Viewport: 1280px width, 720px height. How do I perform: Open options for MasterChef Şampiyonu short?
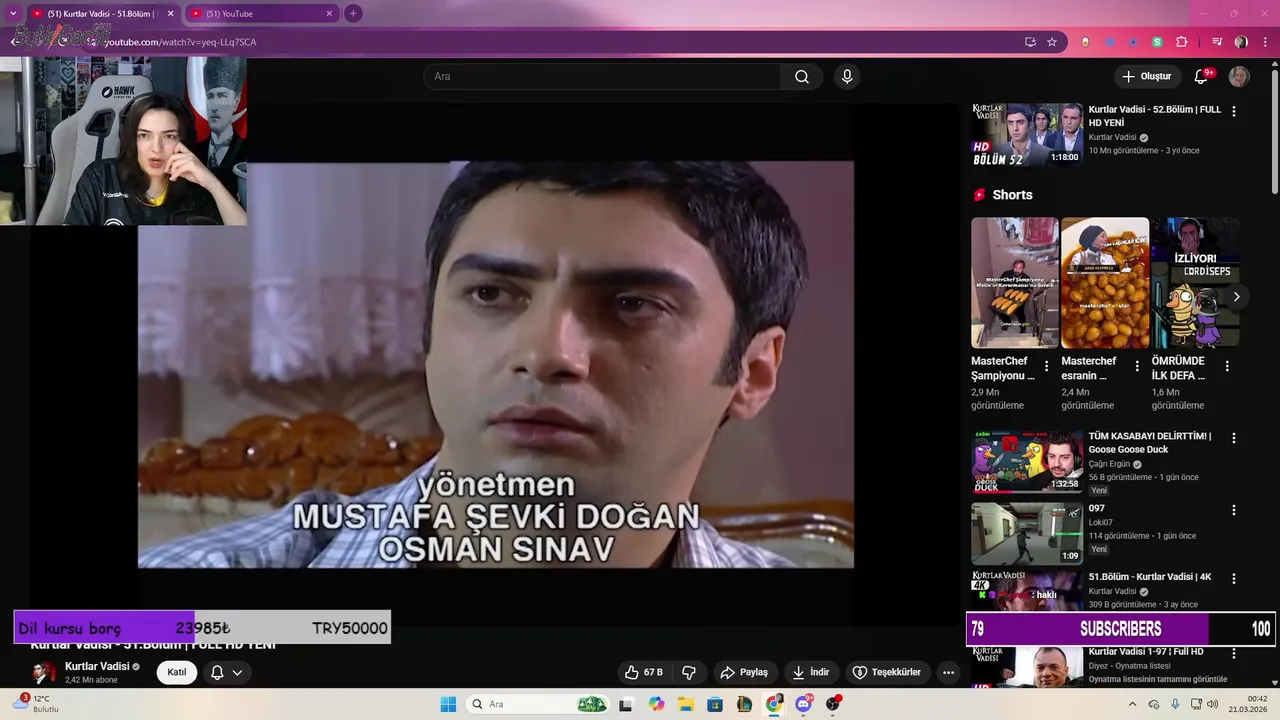pyautogui.click(x=1046, y=366)
